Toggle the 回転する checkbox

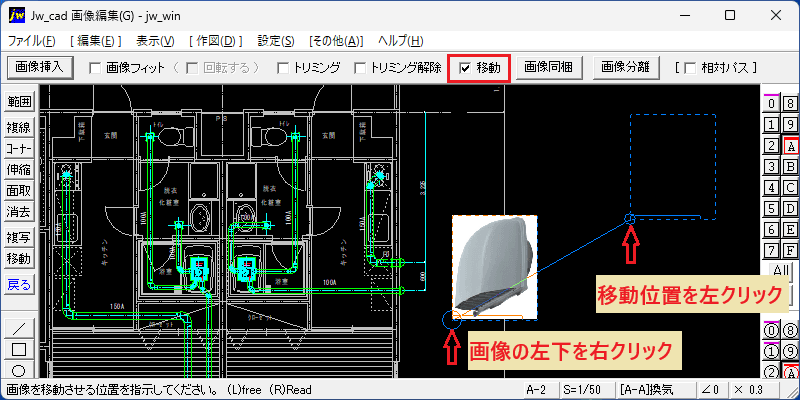tap(192, 68)
